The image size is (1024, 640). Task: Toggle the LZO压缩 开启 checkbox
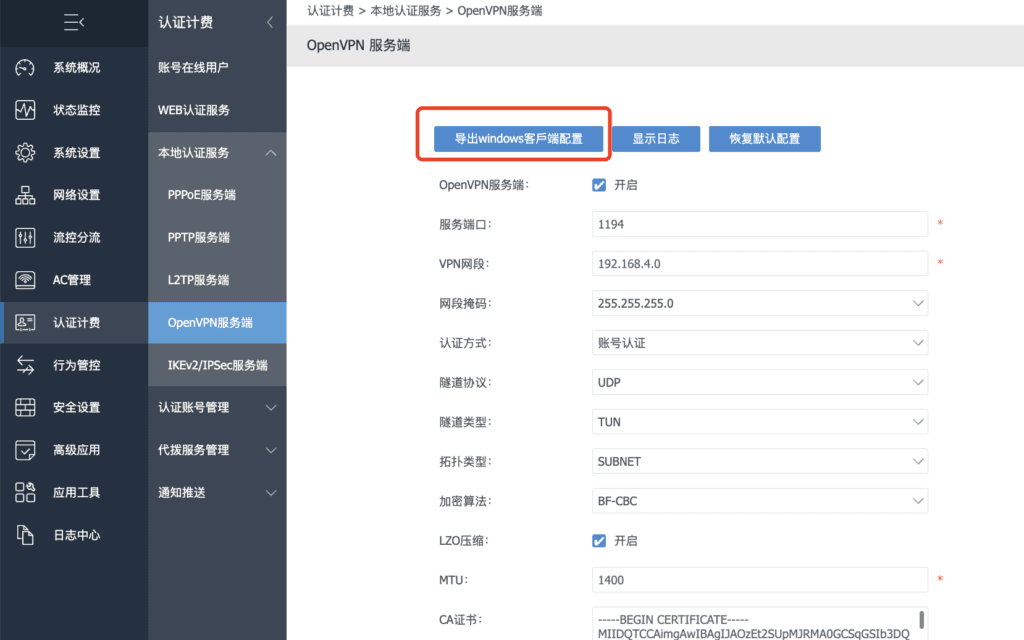click(599, 541)
